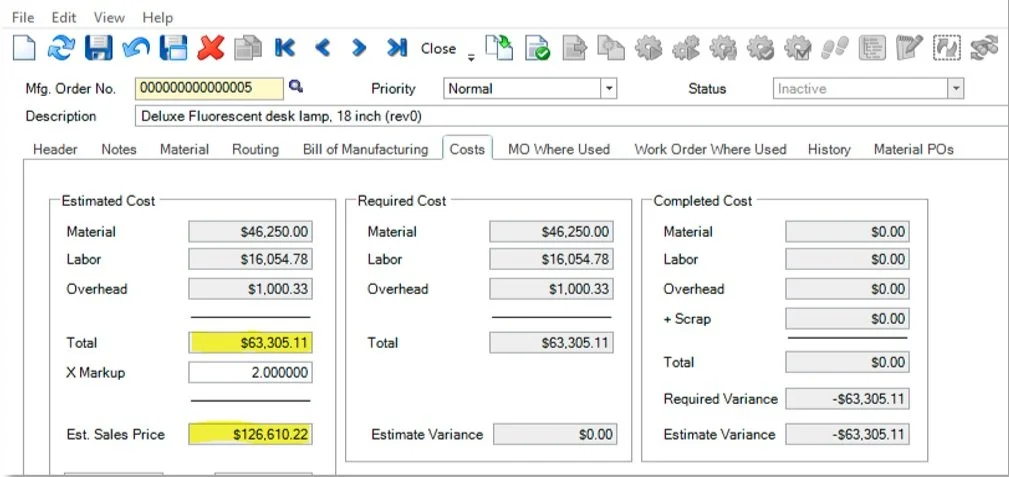Click Estimated Cost Overhead $1,000.33 value
The width and height of the screenshot is (1009, 477).
pyautogui.click(x=250, y=289)
